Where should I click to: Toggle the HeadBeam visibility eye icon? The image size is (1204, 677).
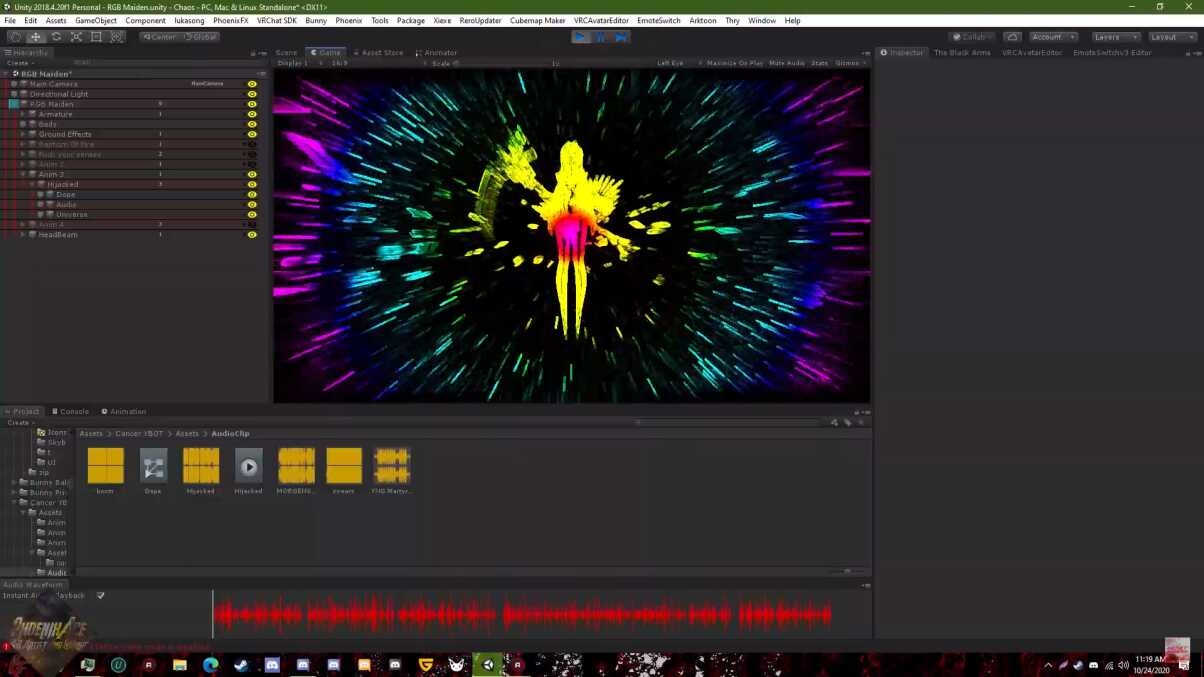[x=251, y=234]
